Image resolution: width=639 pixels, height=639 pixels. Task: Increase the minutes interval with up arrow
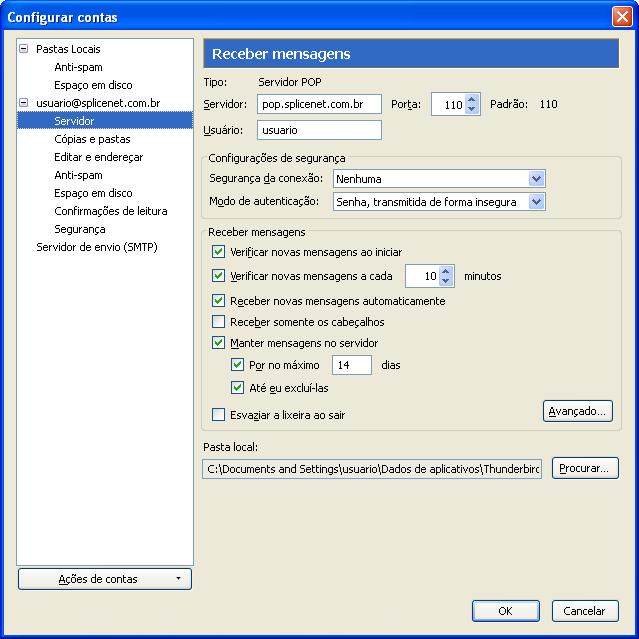pyautogui.click(x=446, y=271)
